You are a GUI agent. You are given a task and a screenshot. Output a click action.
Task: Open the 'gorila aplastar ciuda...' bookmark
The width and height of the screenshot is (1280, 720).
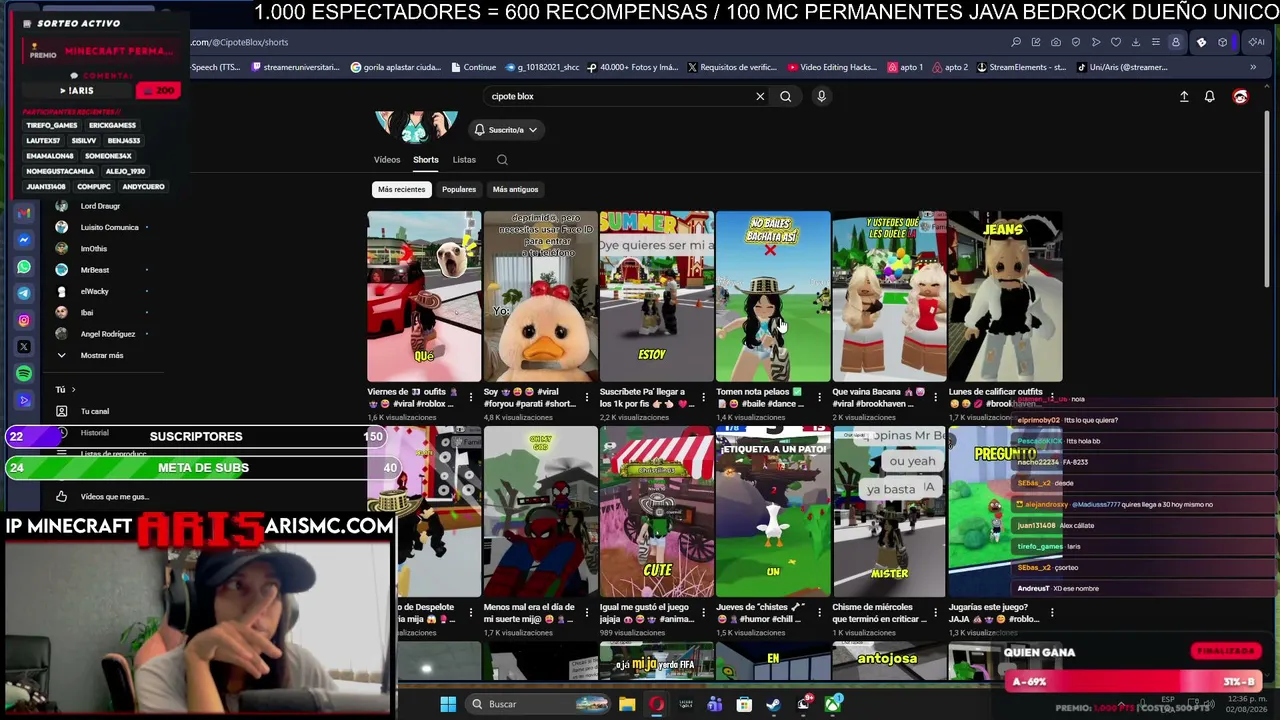(396, 67)
